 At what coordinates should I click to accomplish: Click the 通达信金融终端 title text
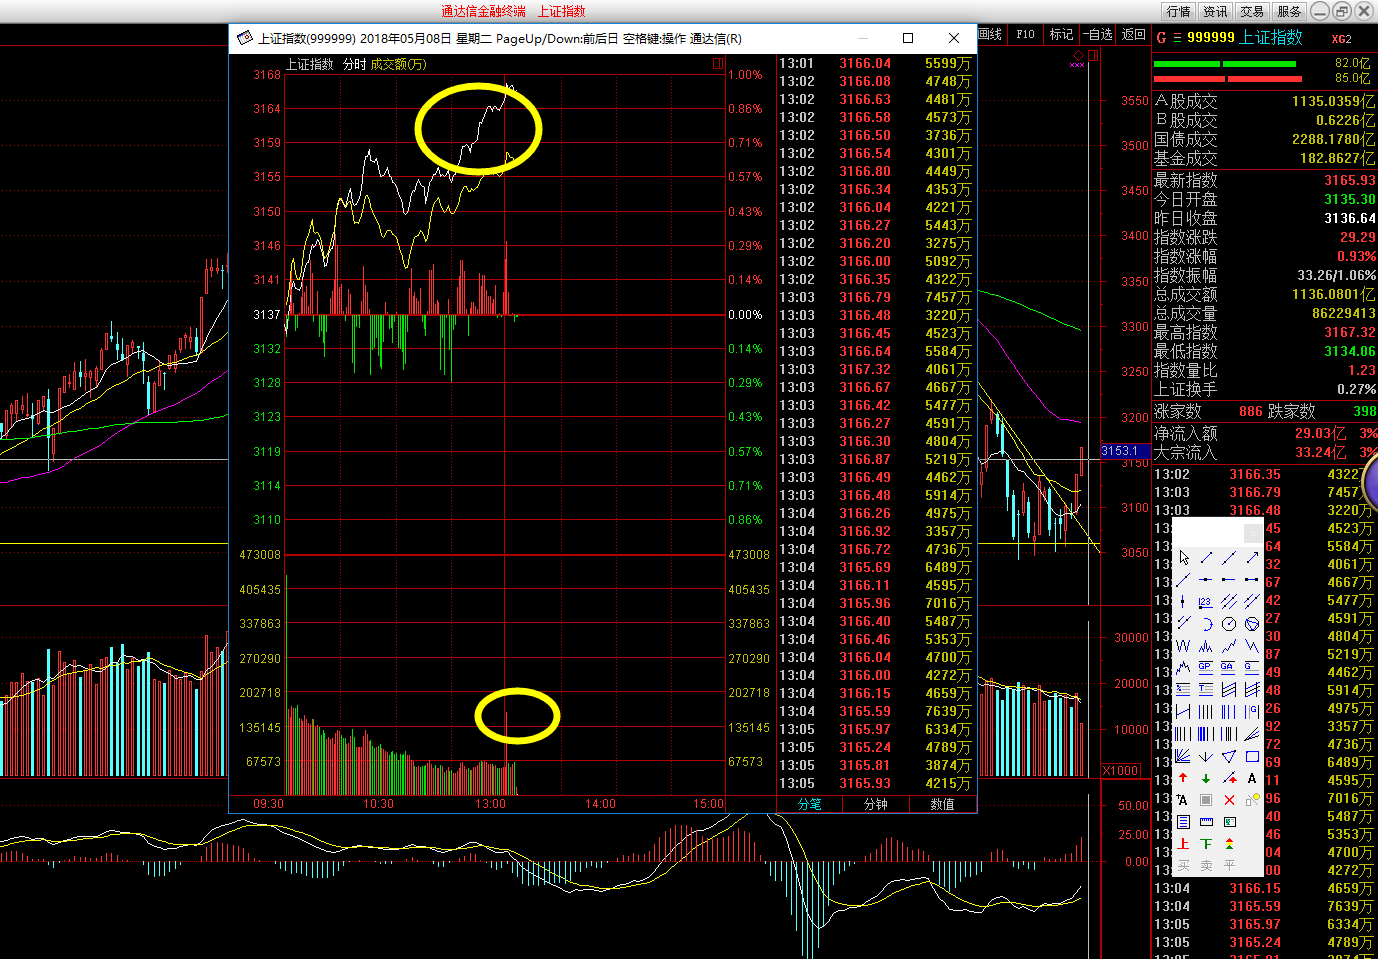pos(483,11)
